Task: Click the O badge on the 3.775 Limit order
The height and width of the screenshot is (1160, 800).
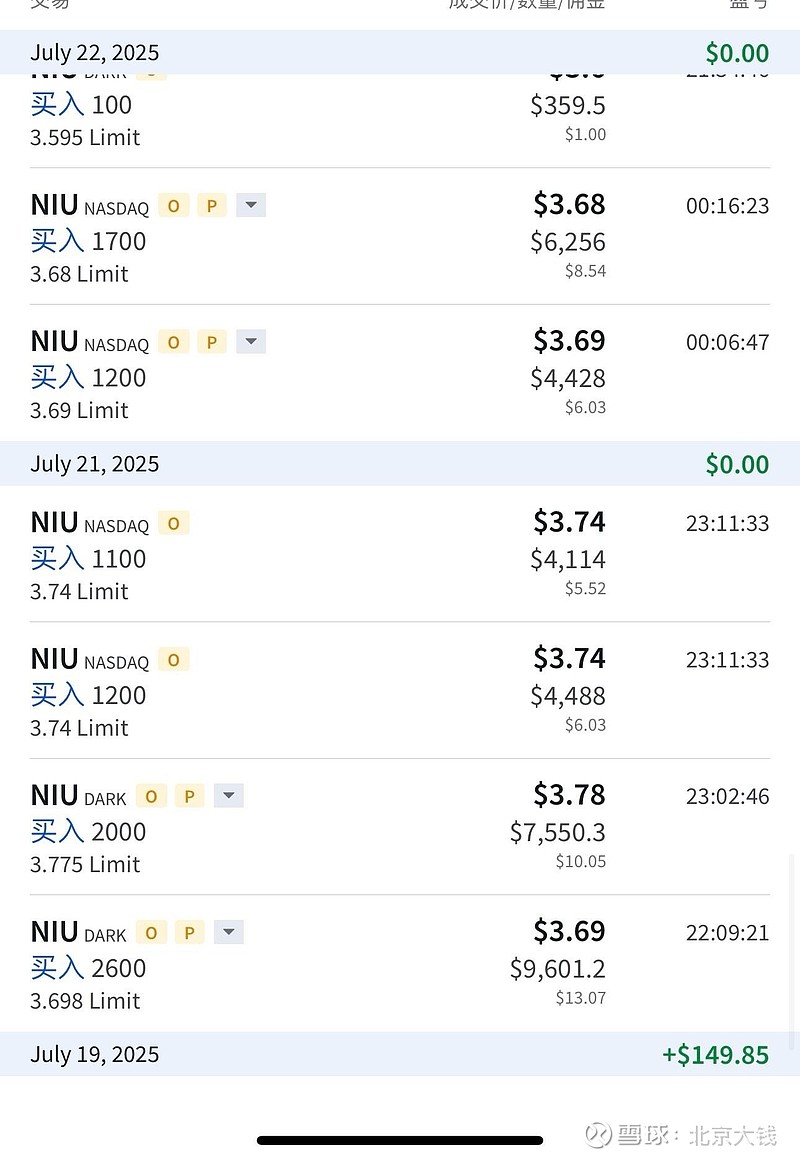Action: (x=151, y=796)
